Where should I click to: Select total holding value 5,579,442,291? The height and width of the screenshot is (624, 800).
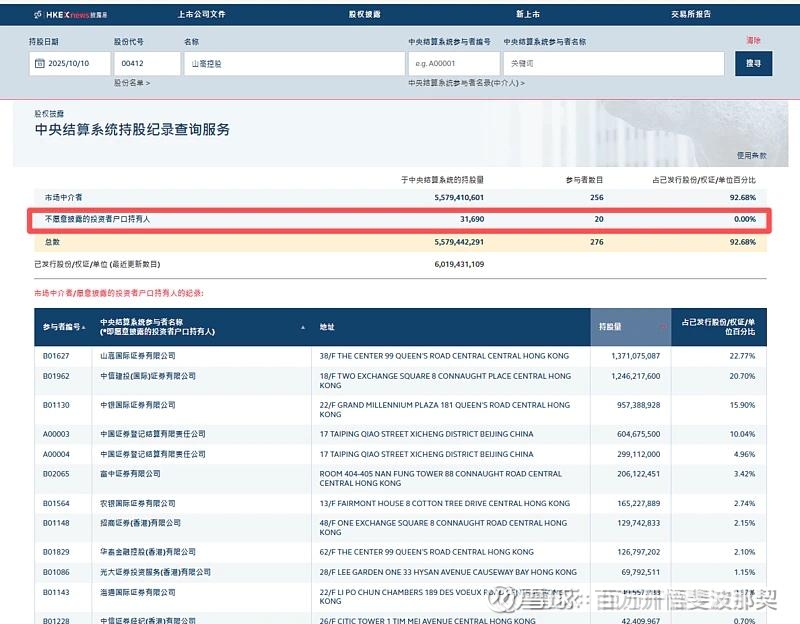459,242
